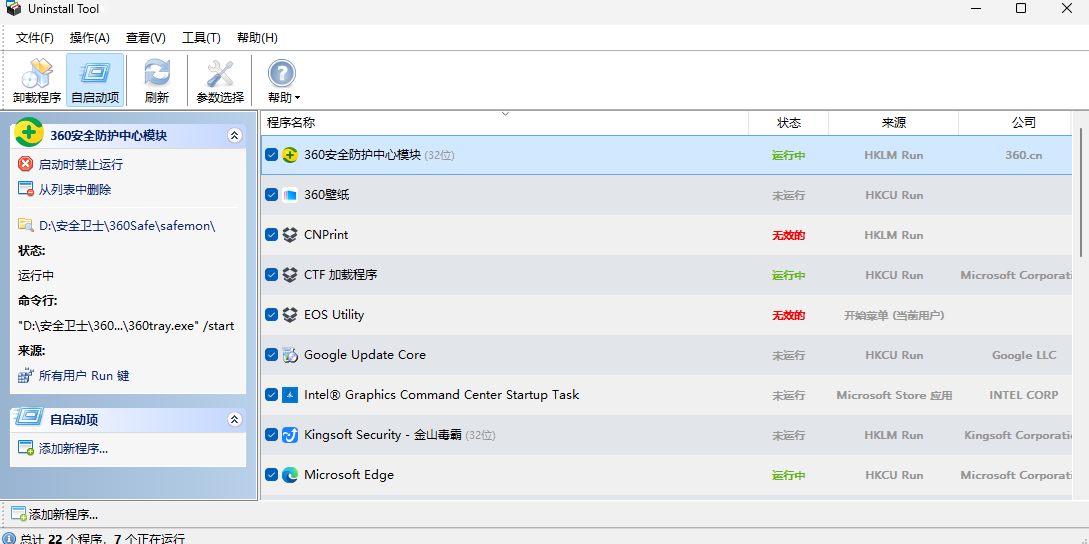1089x544 pixels.
Task: Open the D:\安全卫士\360Safe\safemon\ folder link
Action: [x=127, y=226]
